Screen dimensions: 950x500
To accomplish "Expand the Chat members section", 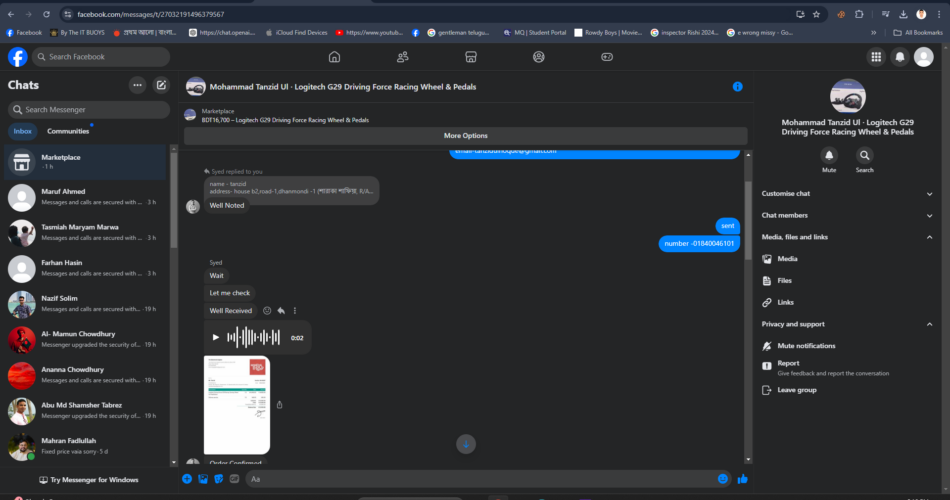I will (x=847, y=216).
